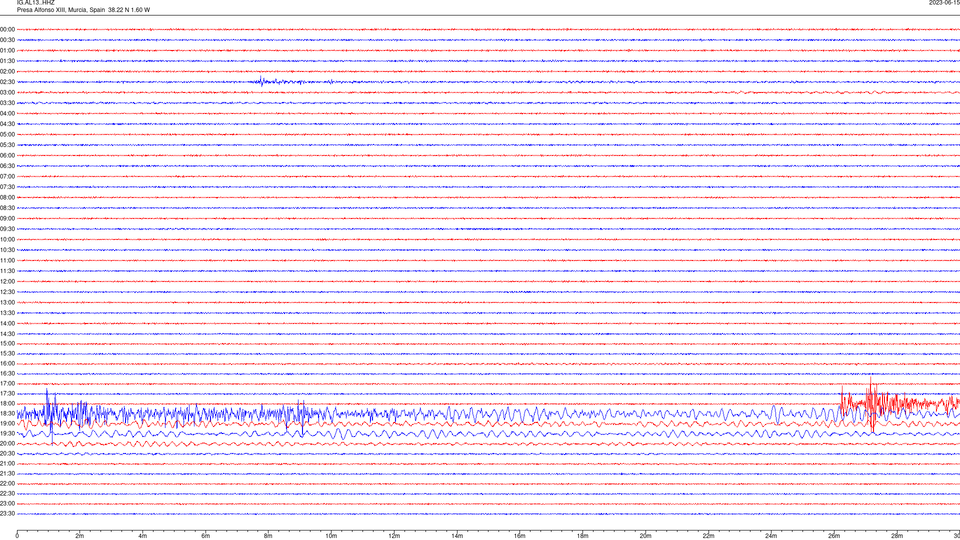Select the 14m axis tick label
The height and width of the screenshot is (540, 960).
[x=457, y=536]
